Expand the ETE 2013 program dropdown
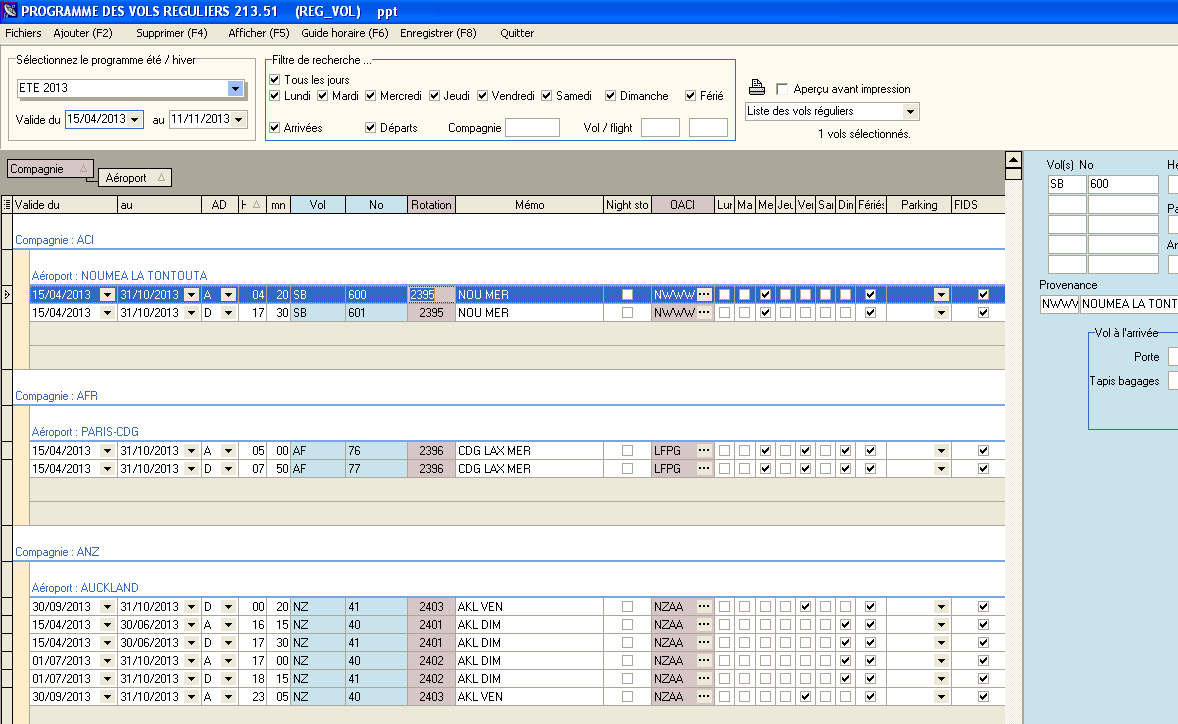The height and width of the screenshot is (724, 1178). pos(235,89)
